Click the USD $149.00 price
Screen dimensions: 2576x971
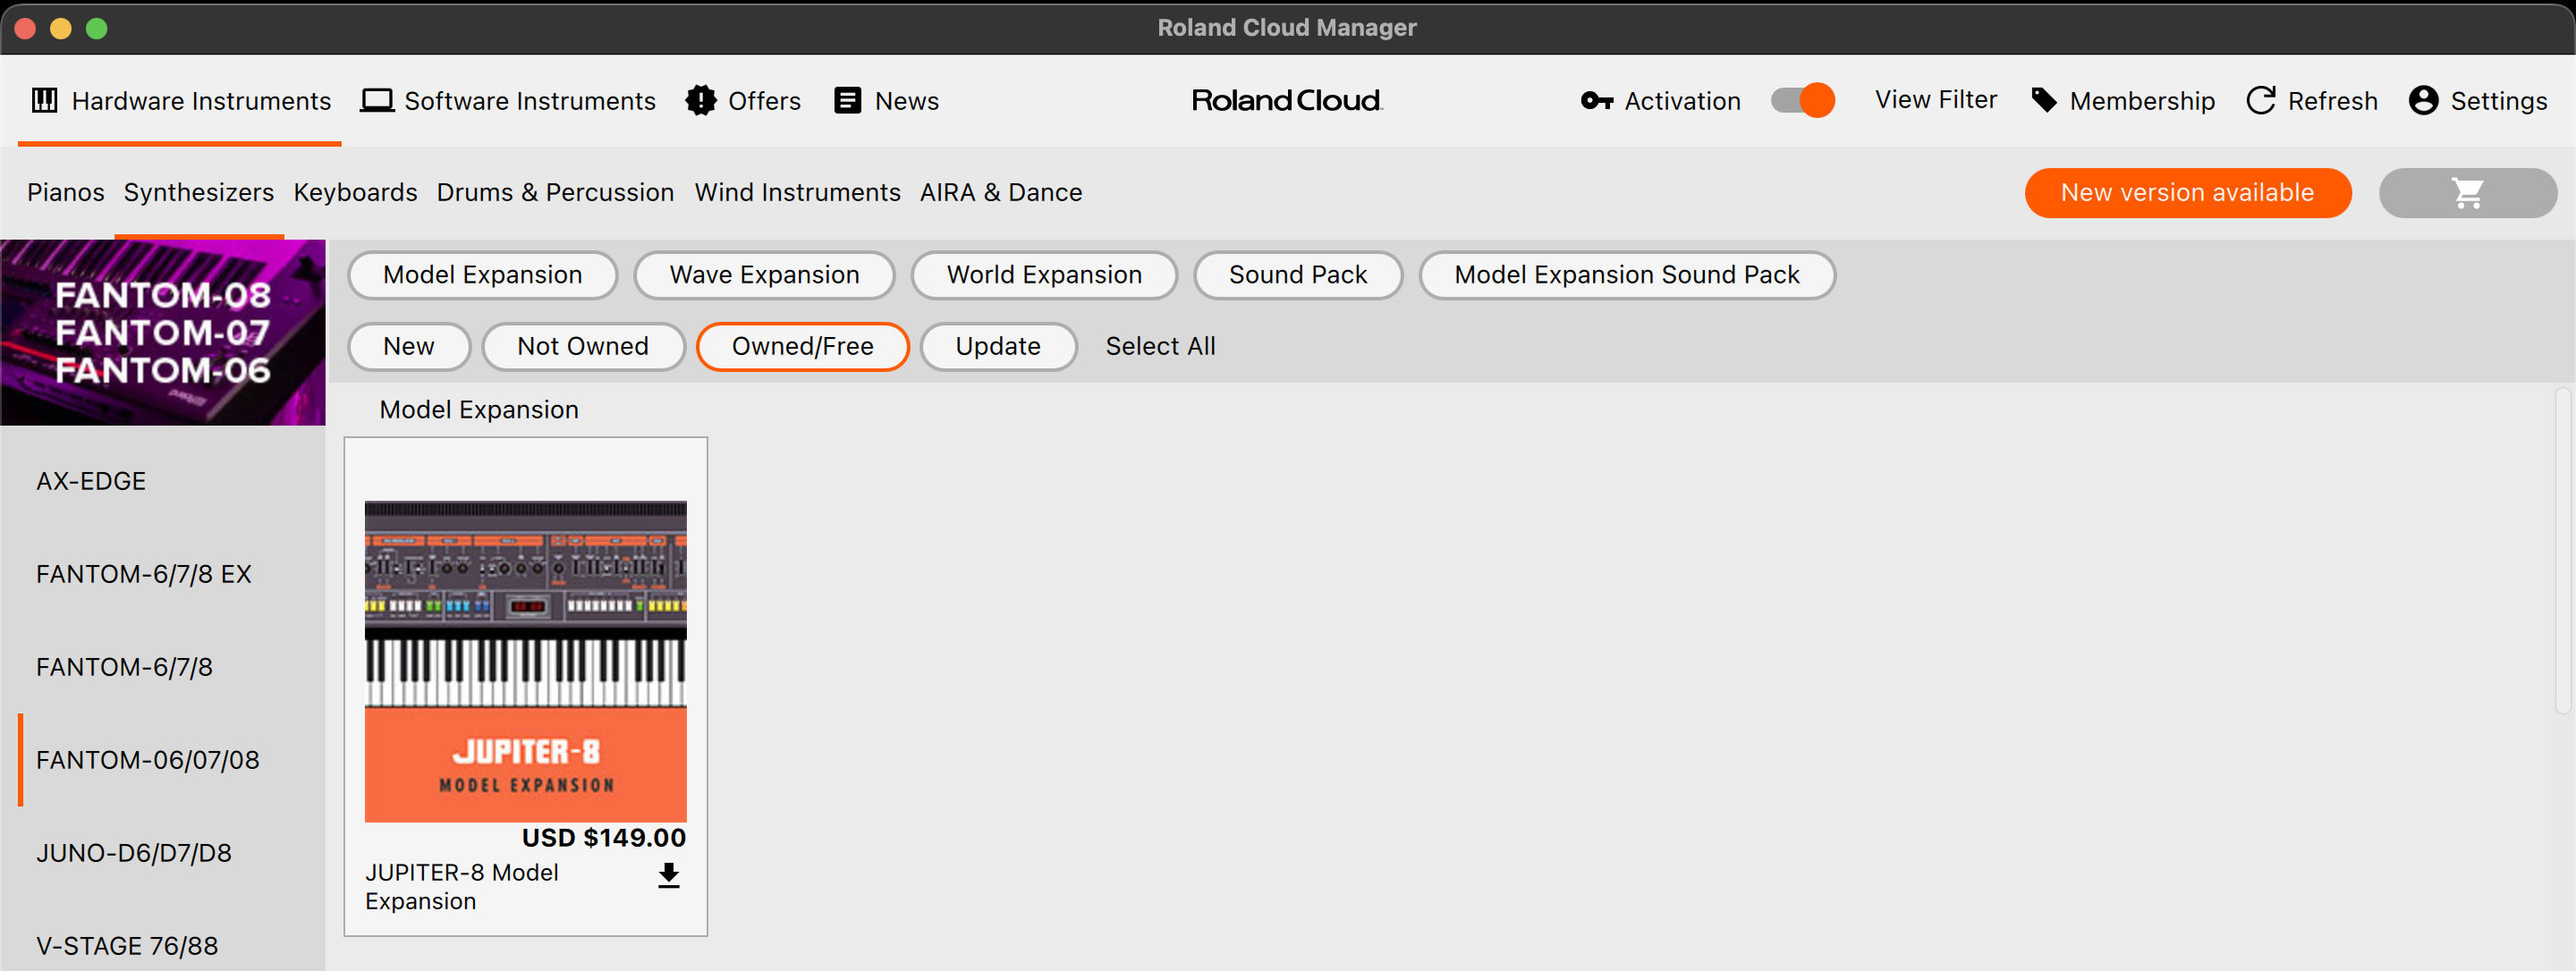pos(604,838)
